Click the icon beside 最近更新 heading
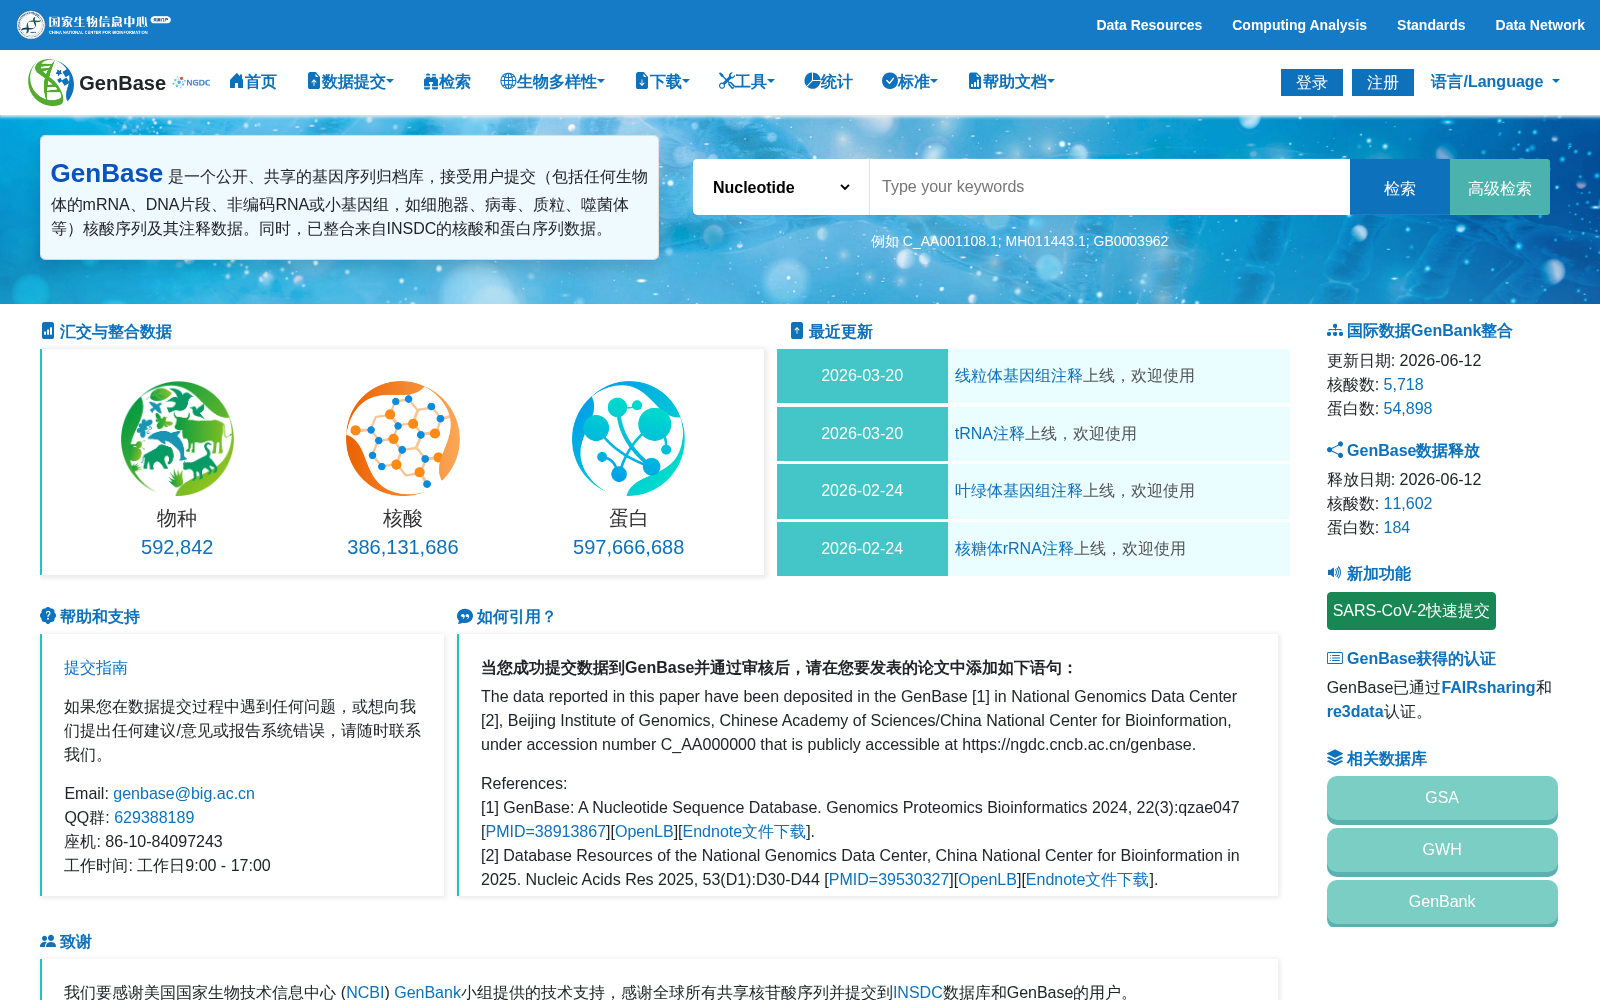 [x=797, y=331]
